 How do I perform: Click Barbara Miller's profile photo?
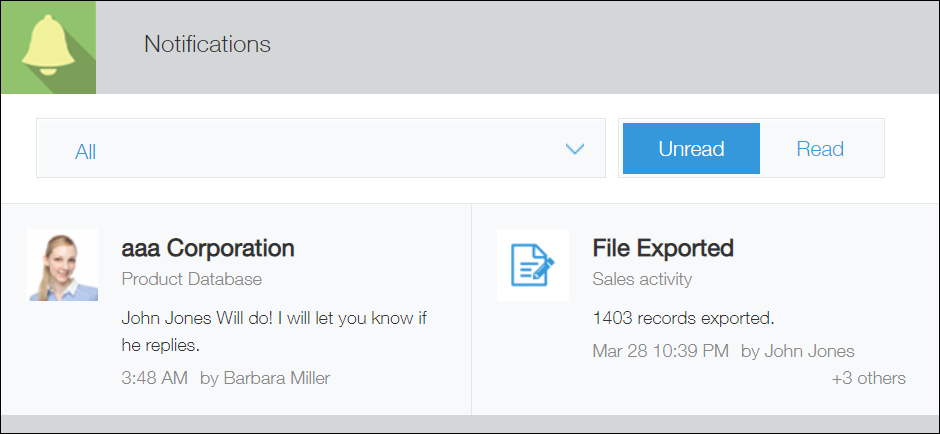pyautogui.click(x=62, y=265)
